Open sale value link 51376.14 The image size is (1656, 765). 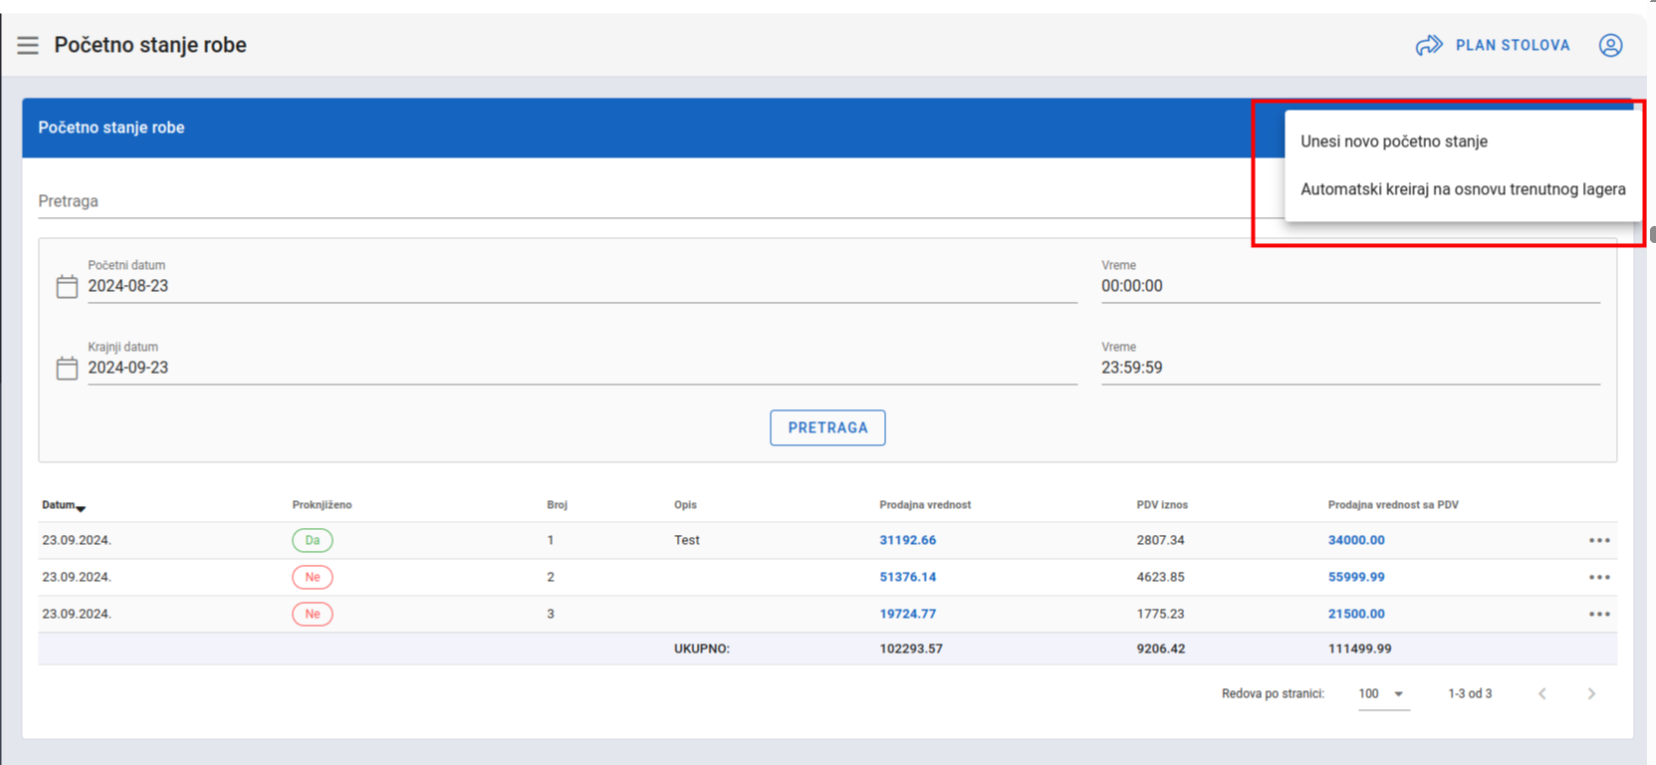pos(907,577)
